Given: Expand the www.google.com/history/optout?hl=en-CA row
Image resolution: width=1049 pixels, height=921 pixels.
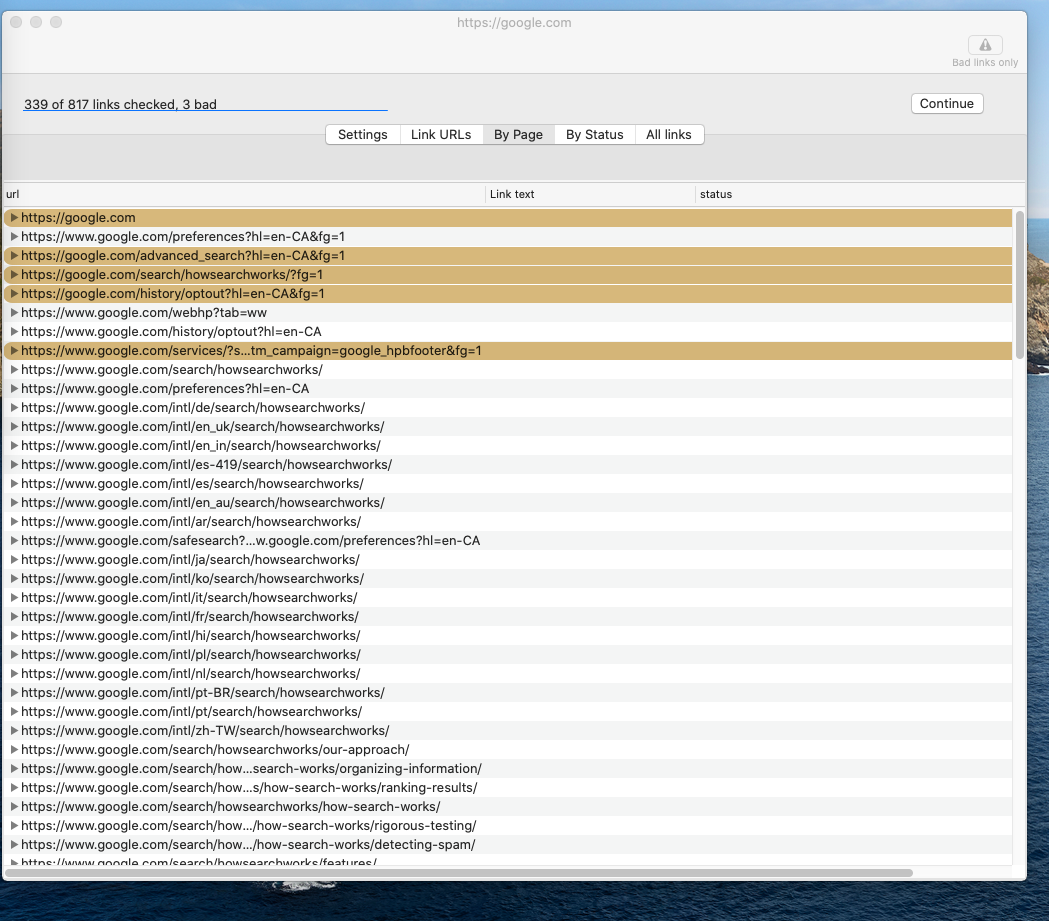Looking at the screenshot, I should [14, 331].
